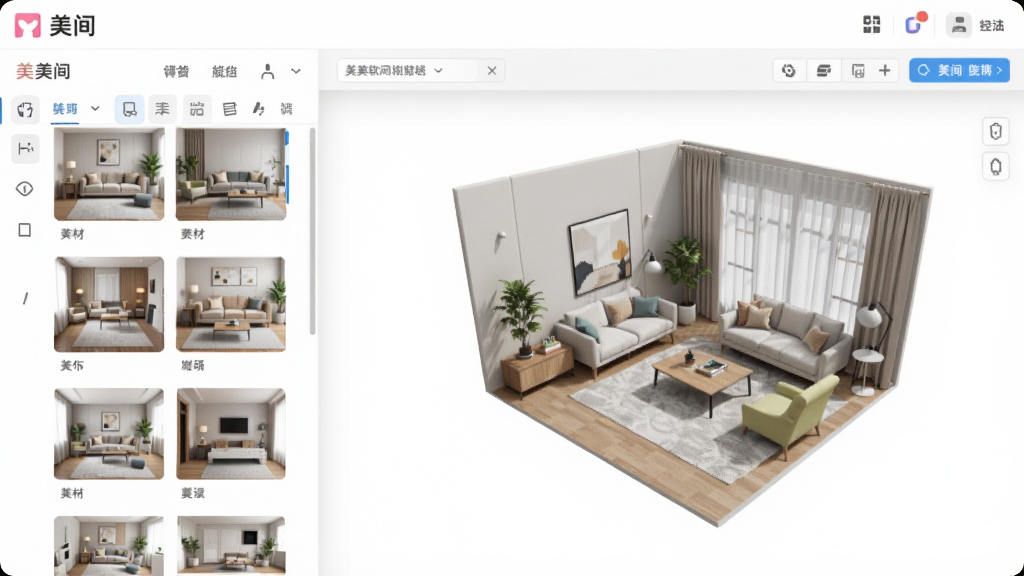Click the blue 美间 action button
This screenshot has width=1024, height=576.
(x=959, y=71)
